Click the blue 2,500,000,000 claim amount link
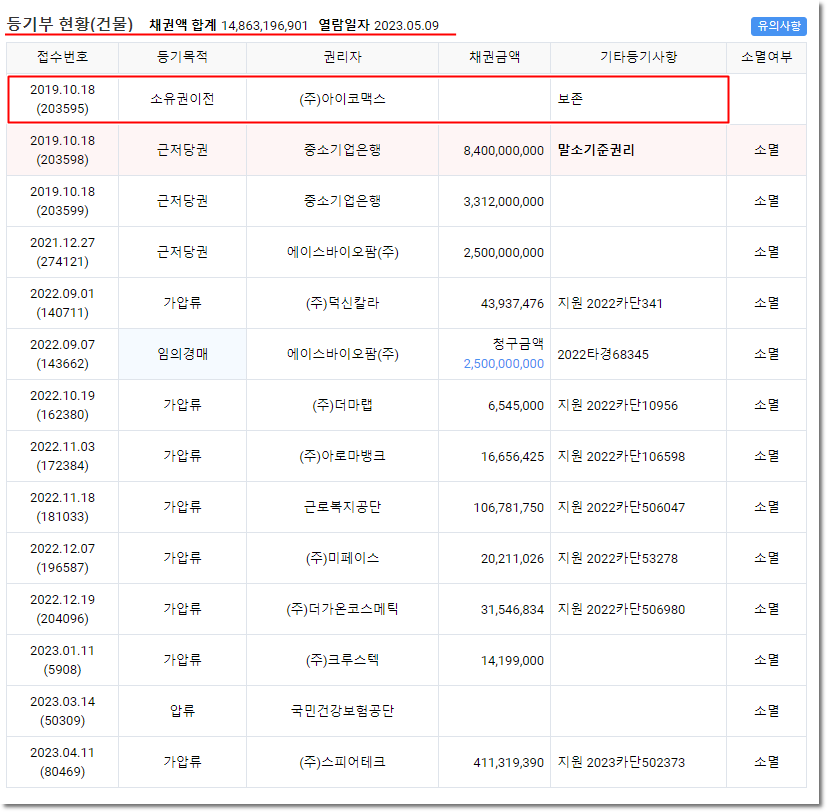The image size is (827, 812). pos(503,364)
